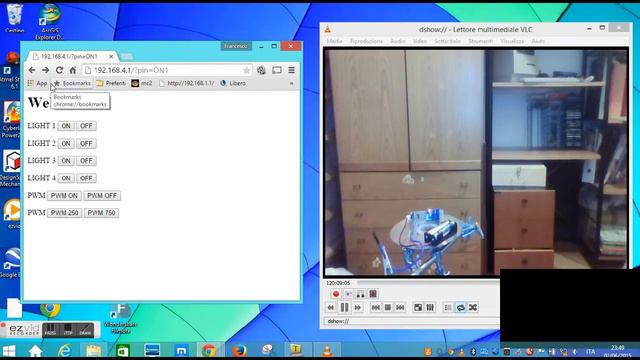Open VLC Video menu
The image size is (640, 360).
click(x=420, y=41)
